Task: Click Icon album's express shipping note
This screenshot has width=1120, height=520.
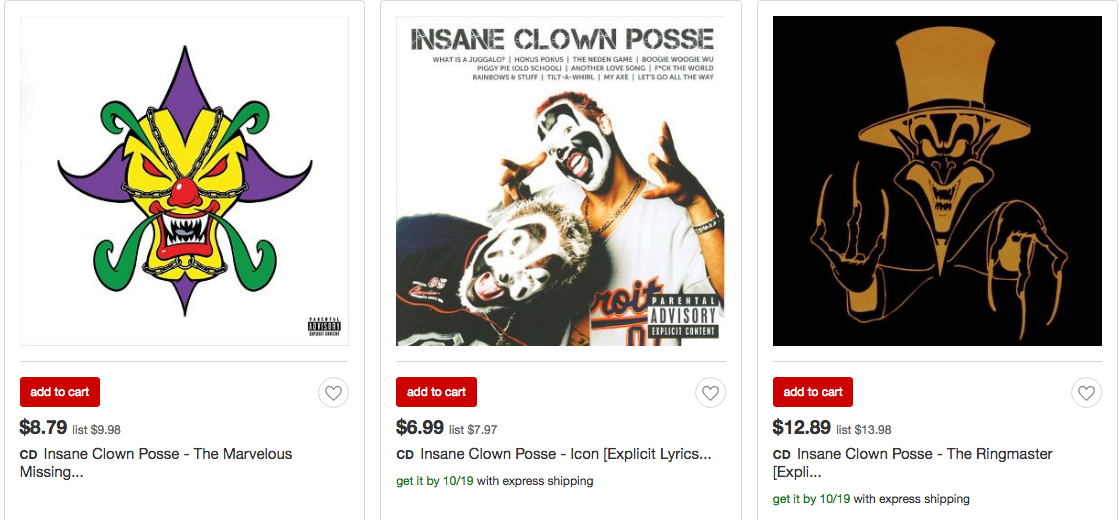Action: [x=494, y=481]
